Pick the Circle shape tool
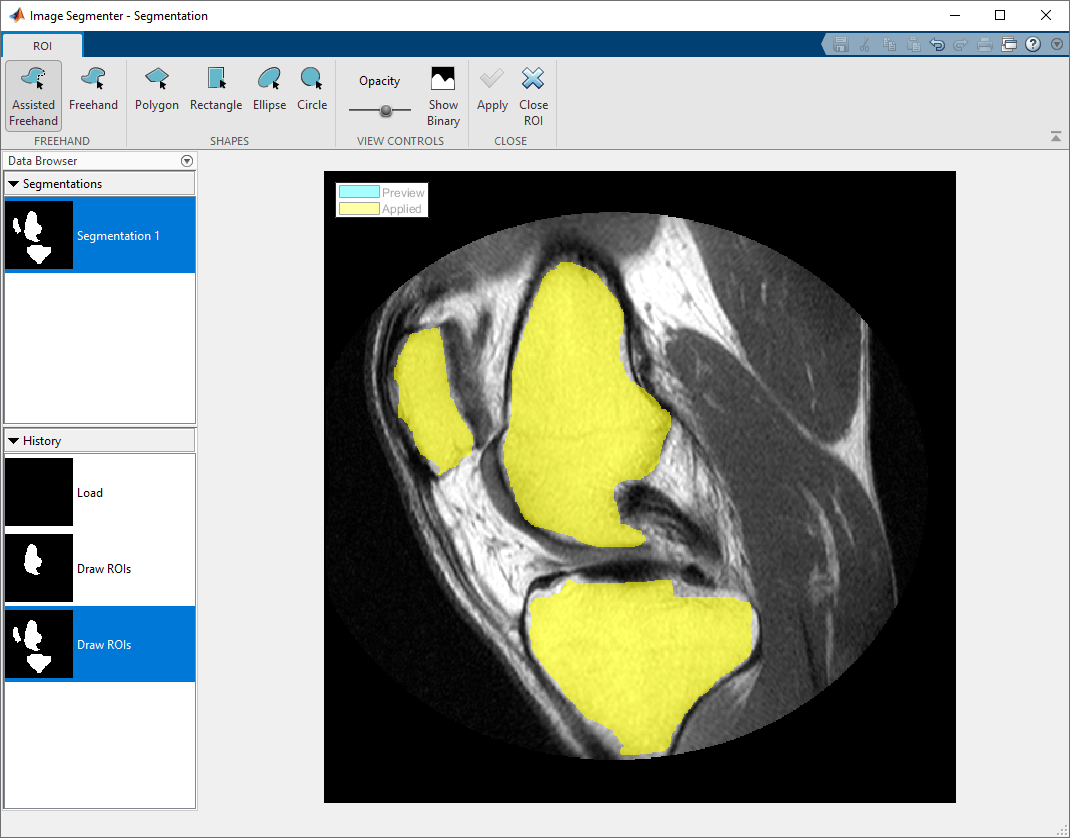This screenshot has width=1070, height=838. pos(312,89)
